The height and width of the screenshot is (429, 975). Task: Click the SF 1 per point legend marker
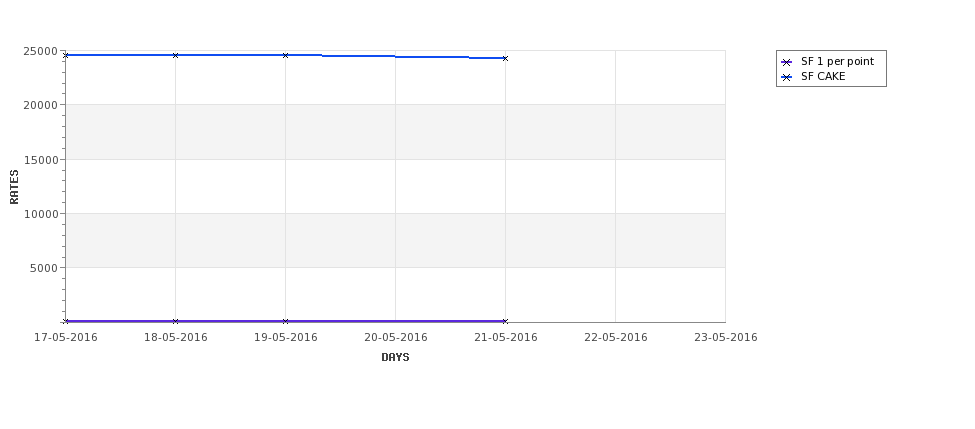pyautogui.click(x=787, y=62)
